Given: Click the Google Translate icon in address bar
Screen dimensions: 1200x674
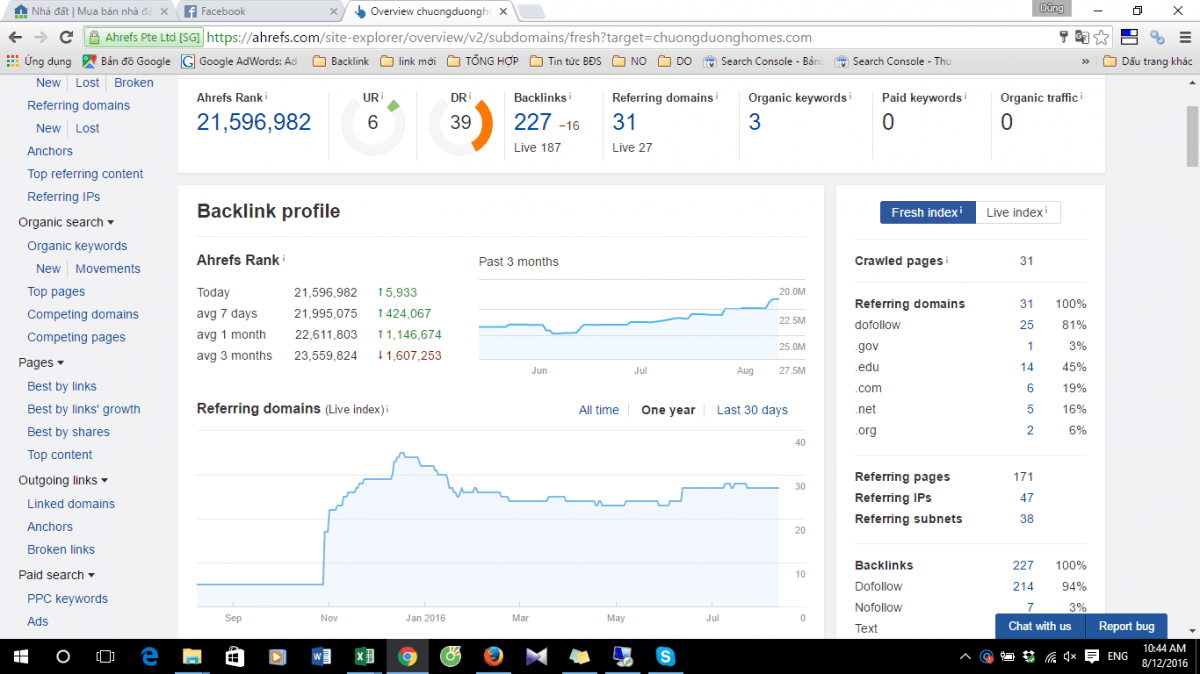Looking at the screenshot, I should pos(1082,37).
